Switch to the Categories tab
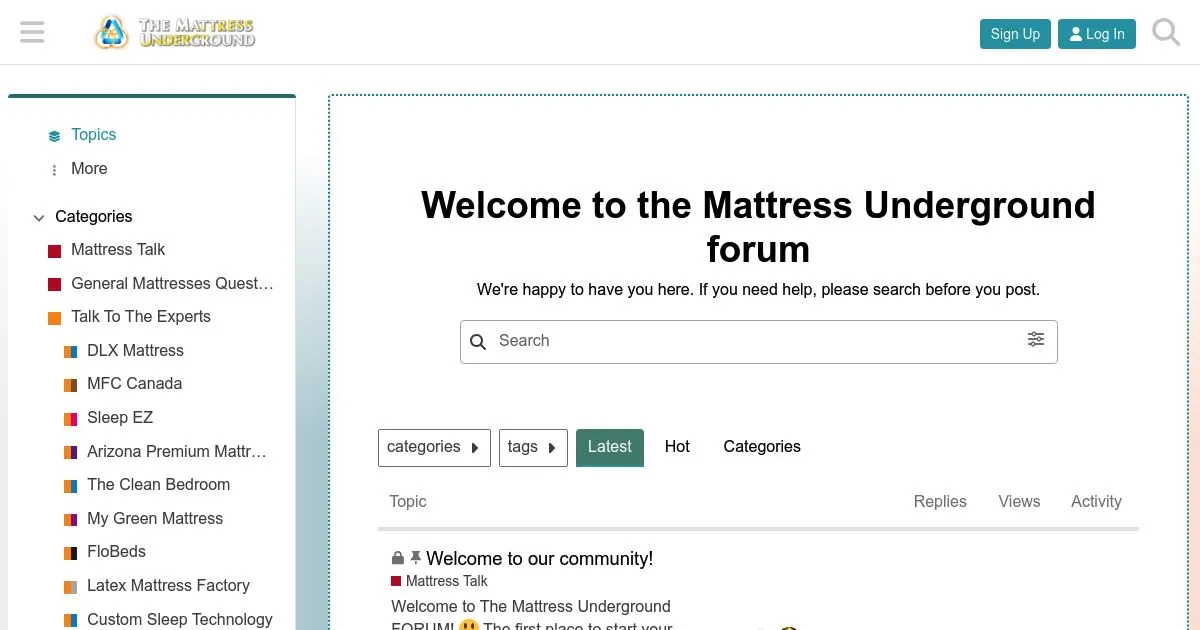The height and width of the screenshot is (630, 1200). (762, 447)
